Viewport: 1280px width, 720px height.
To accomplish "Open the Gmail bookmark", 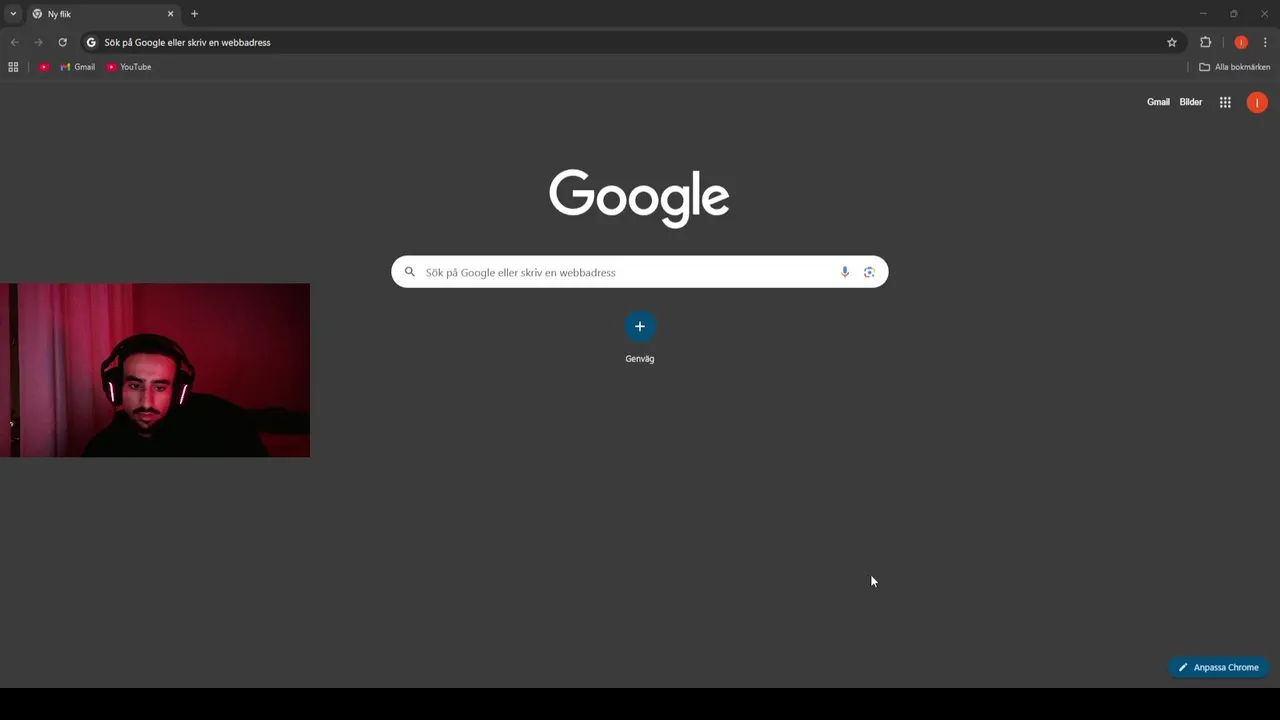I will point(78,67).
